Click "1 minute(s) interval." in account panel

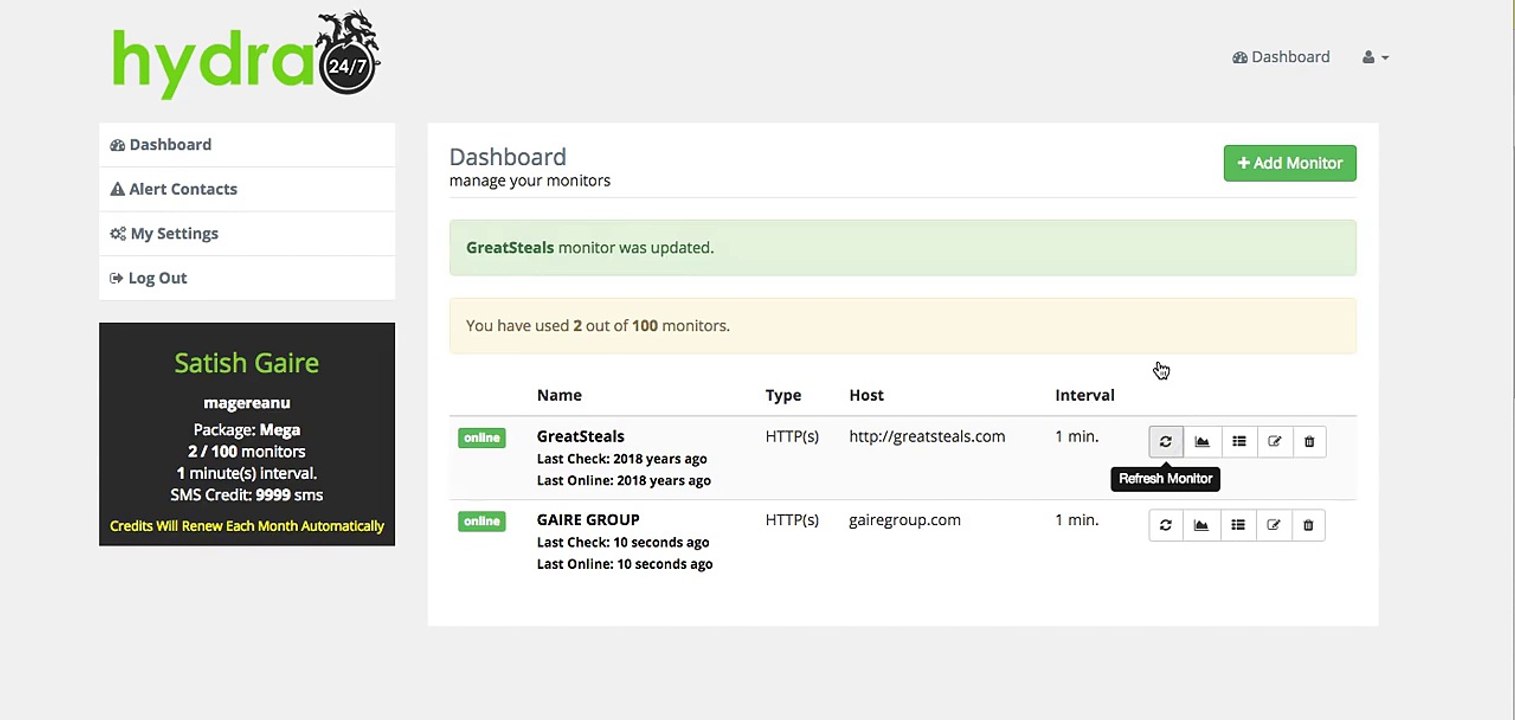[x=247, y=473]
